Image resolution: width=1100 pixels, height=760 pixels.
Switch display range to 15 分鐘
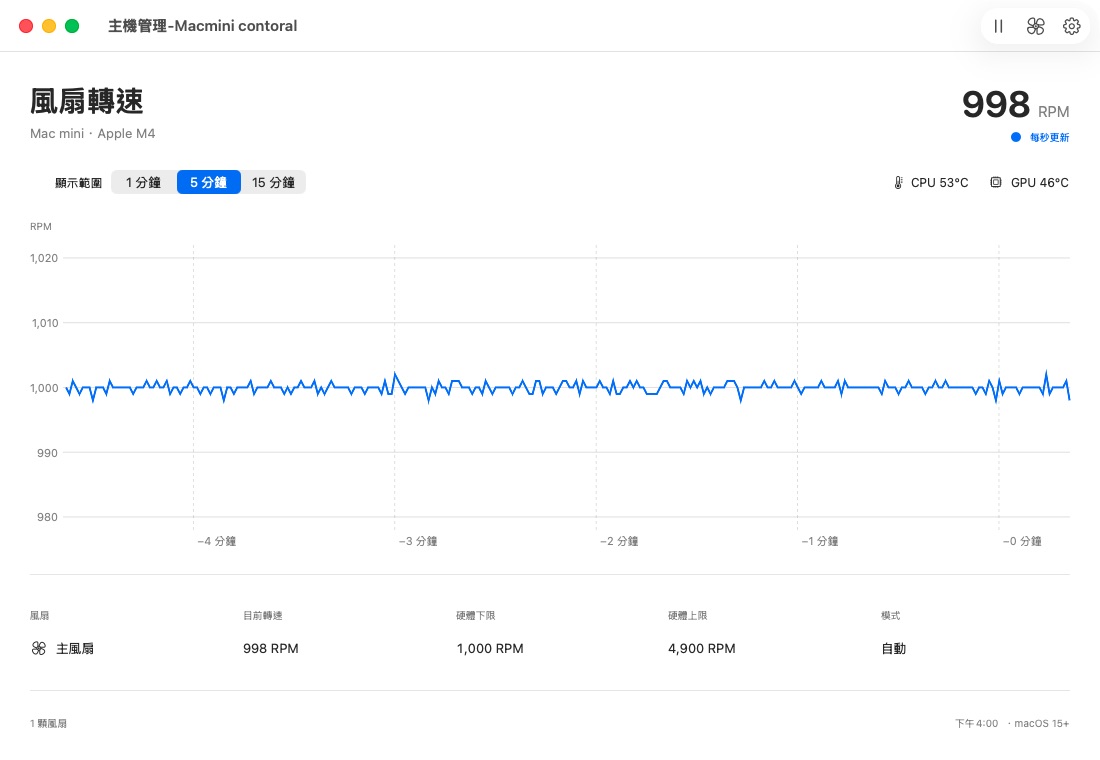(x=273, y=182)
